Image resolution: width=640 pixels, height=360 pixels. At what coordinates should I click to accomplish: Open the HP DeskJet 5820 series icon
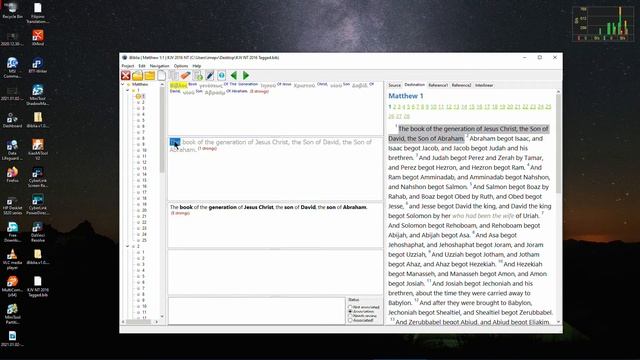(12, 204)
